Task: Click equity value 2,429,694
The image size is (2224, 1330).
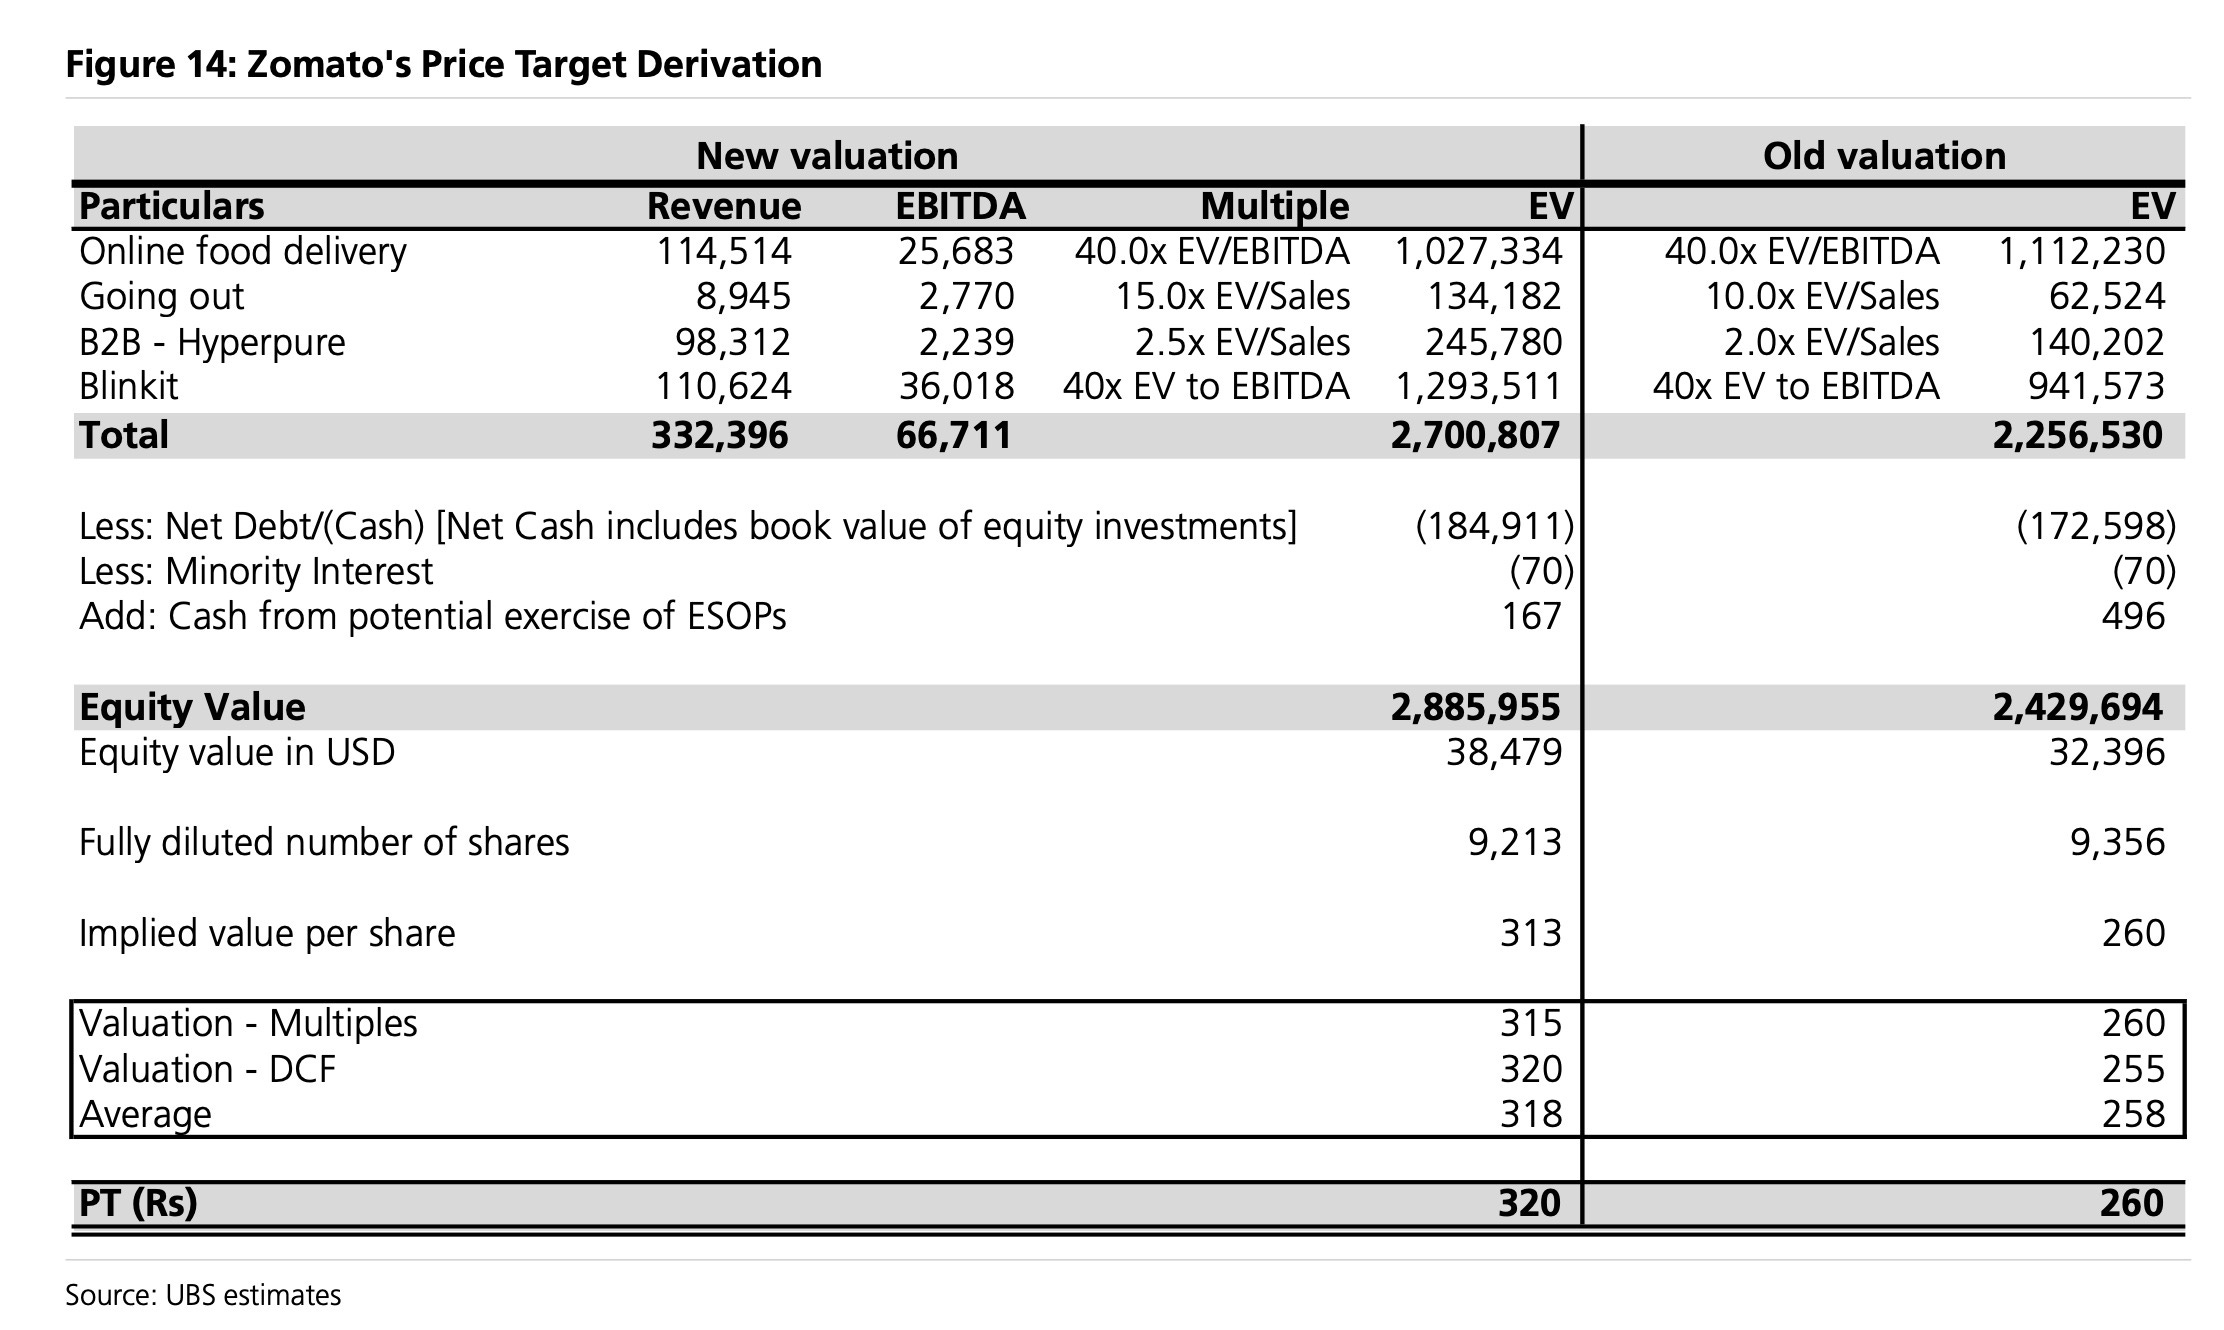Action: (x=2078, y=707)
